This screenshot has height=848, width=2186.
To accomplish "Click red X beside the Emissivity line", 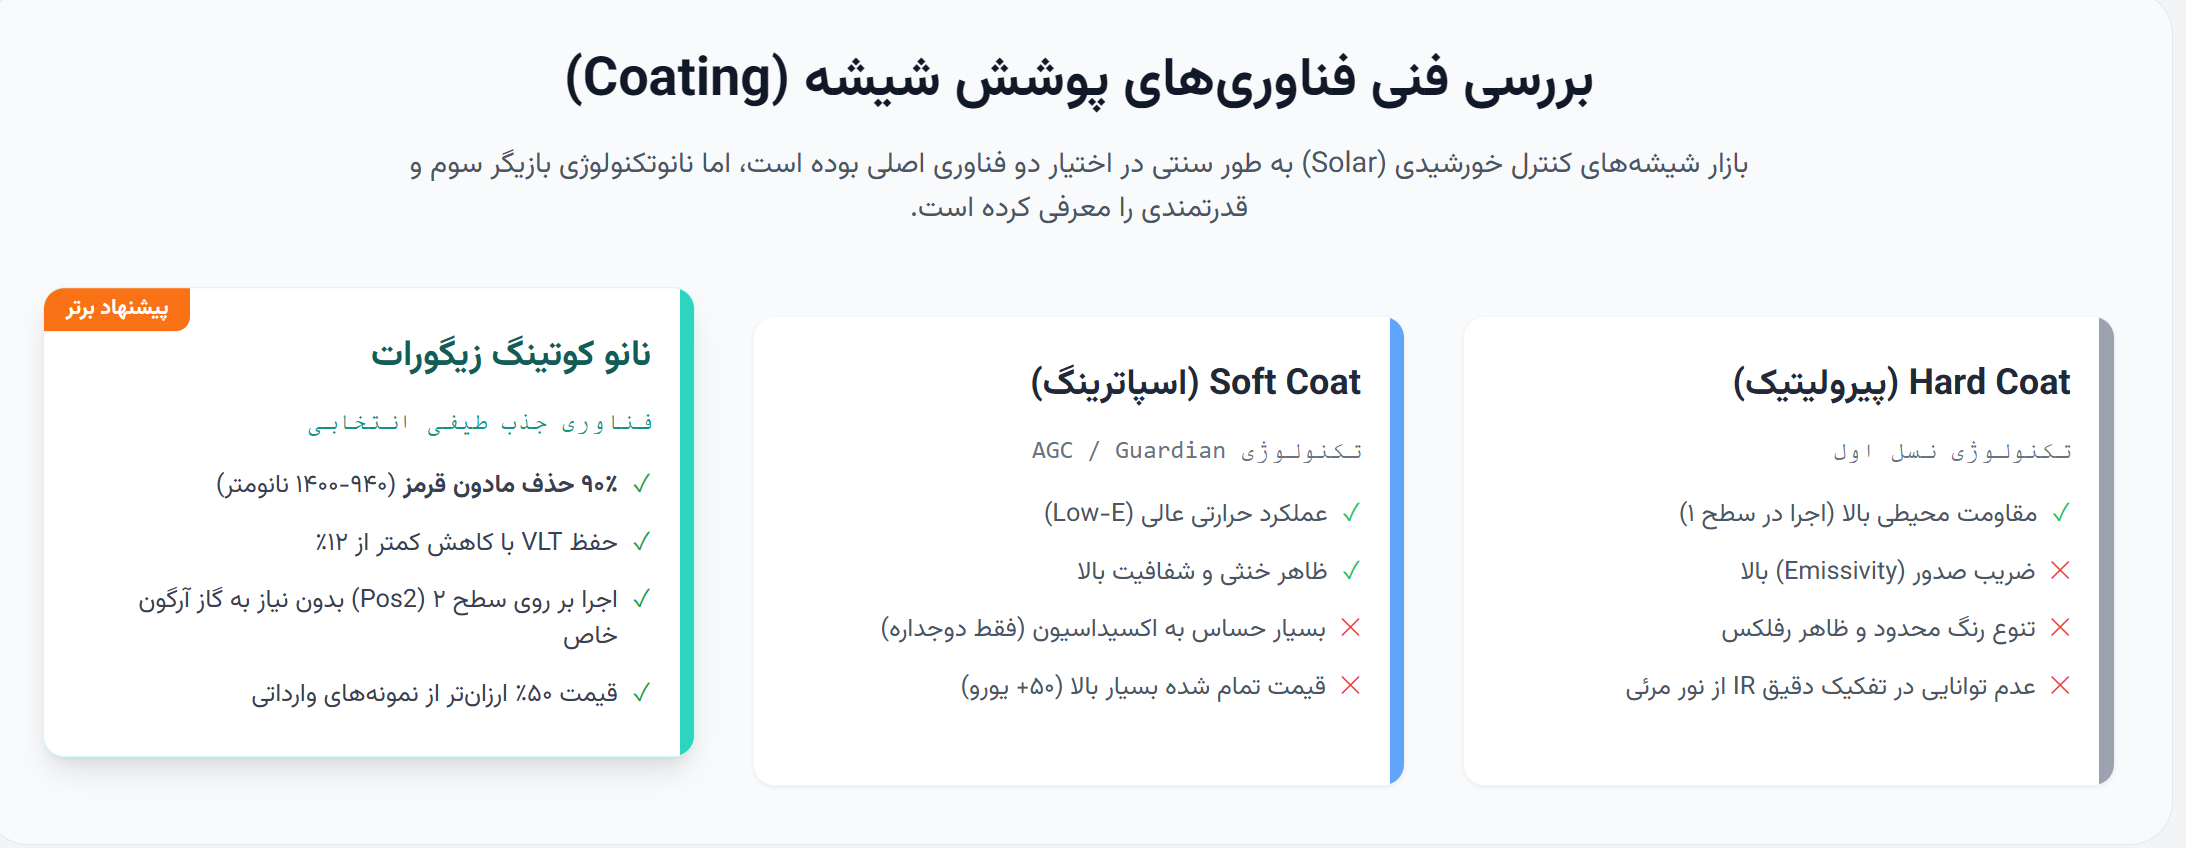I will click(x=2060, y=571).
